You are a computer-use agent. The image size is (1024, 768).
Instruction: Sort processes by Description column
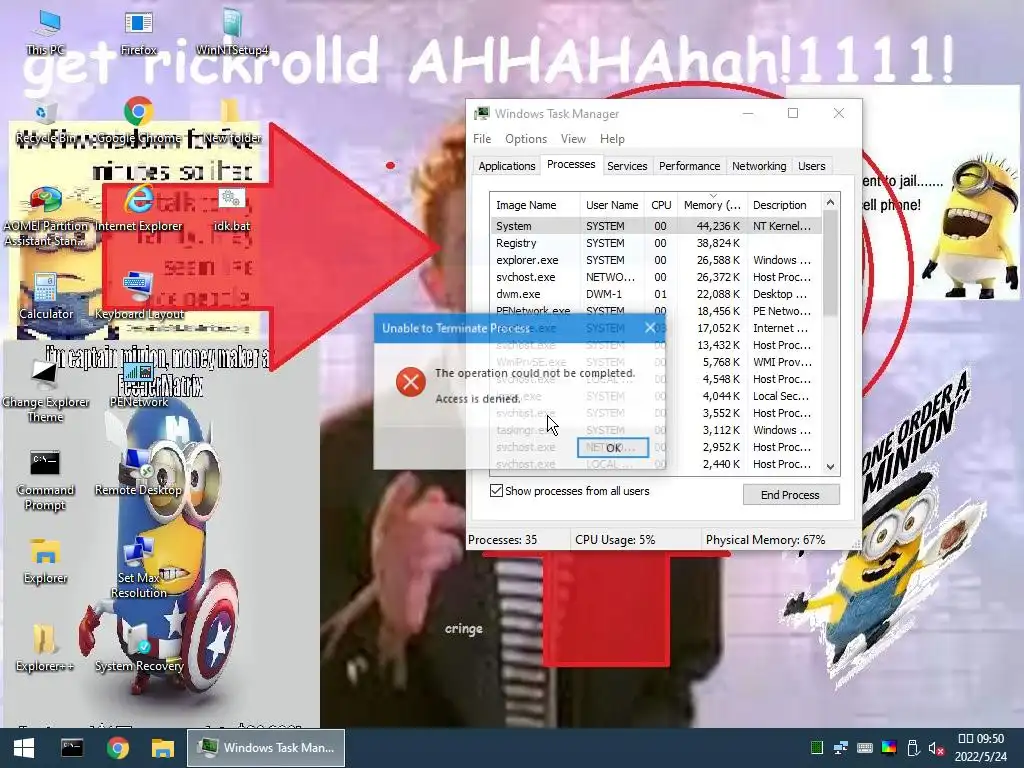click(x=784, y=205)
